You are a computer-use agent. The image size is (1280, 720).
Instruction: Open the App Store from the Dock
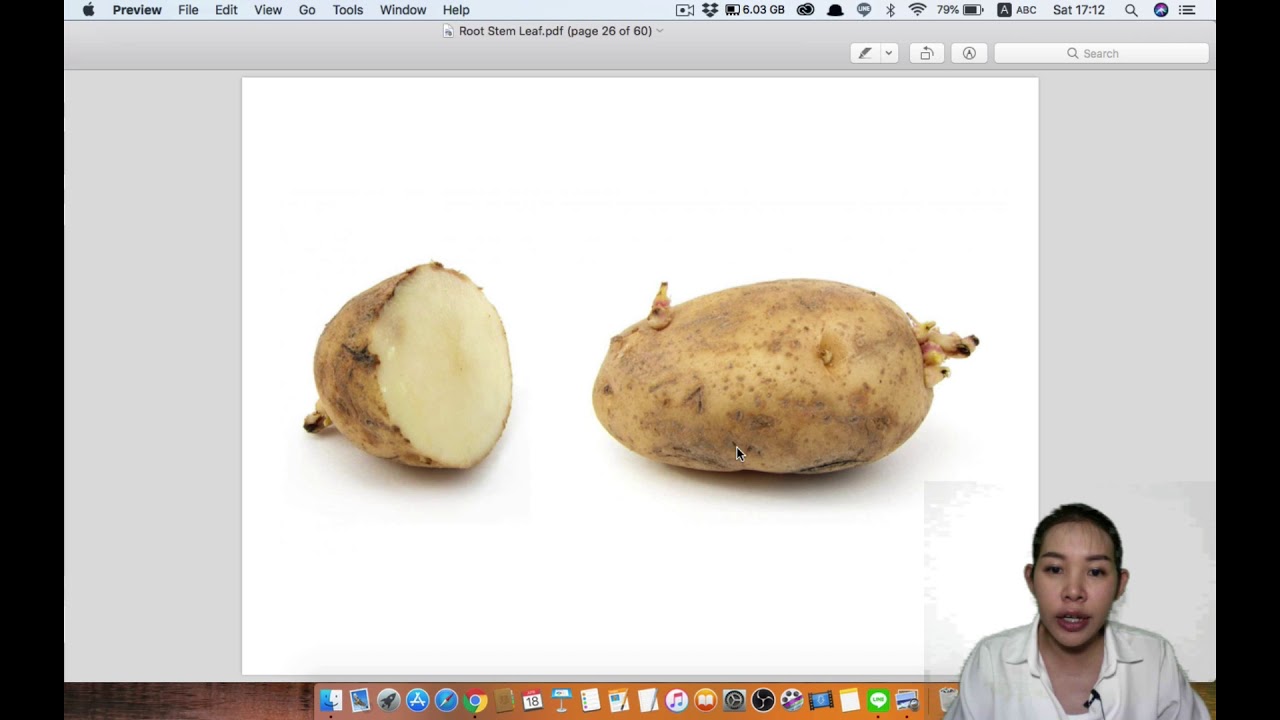point(418,701)
